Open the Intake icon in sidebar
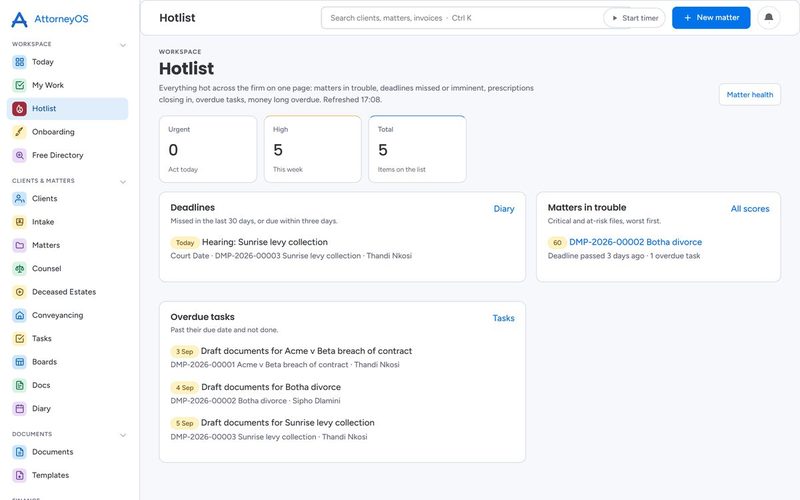Viewport: 800px width, 500px height. point(19,222)
